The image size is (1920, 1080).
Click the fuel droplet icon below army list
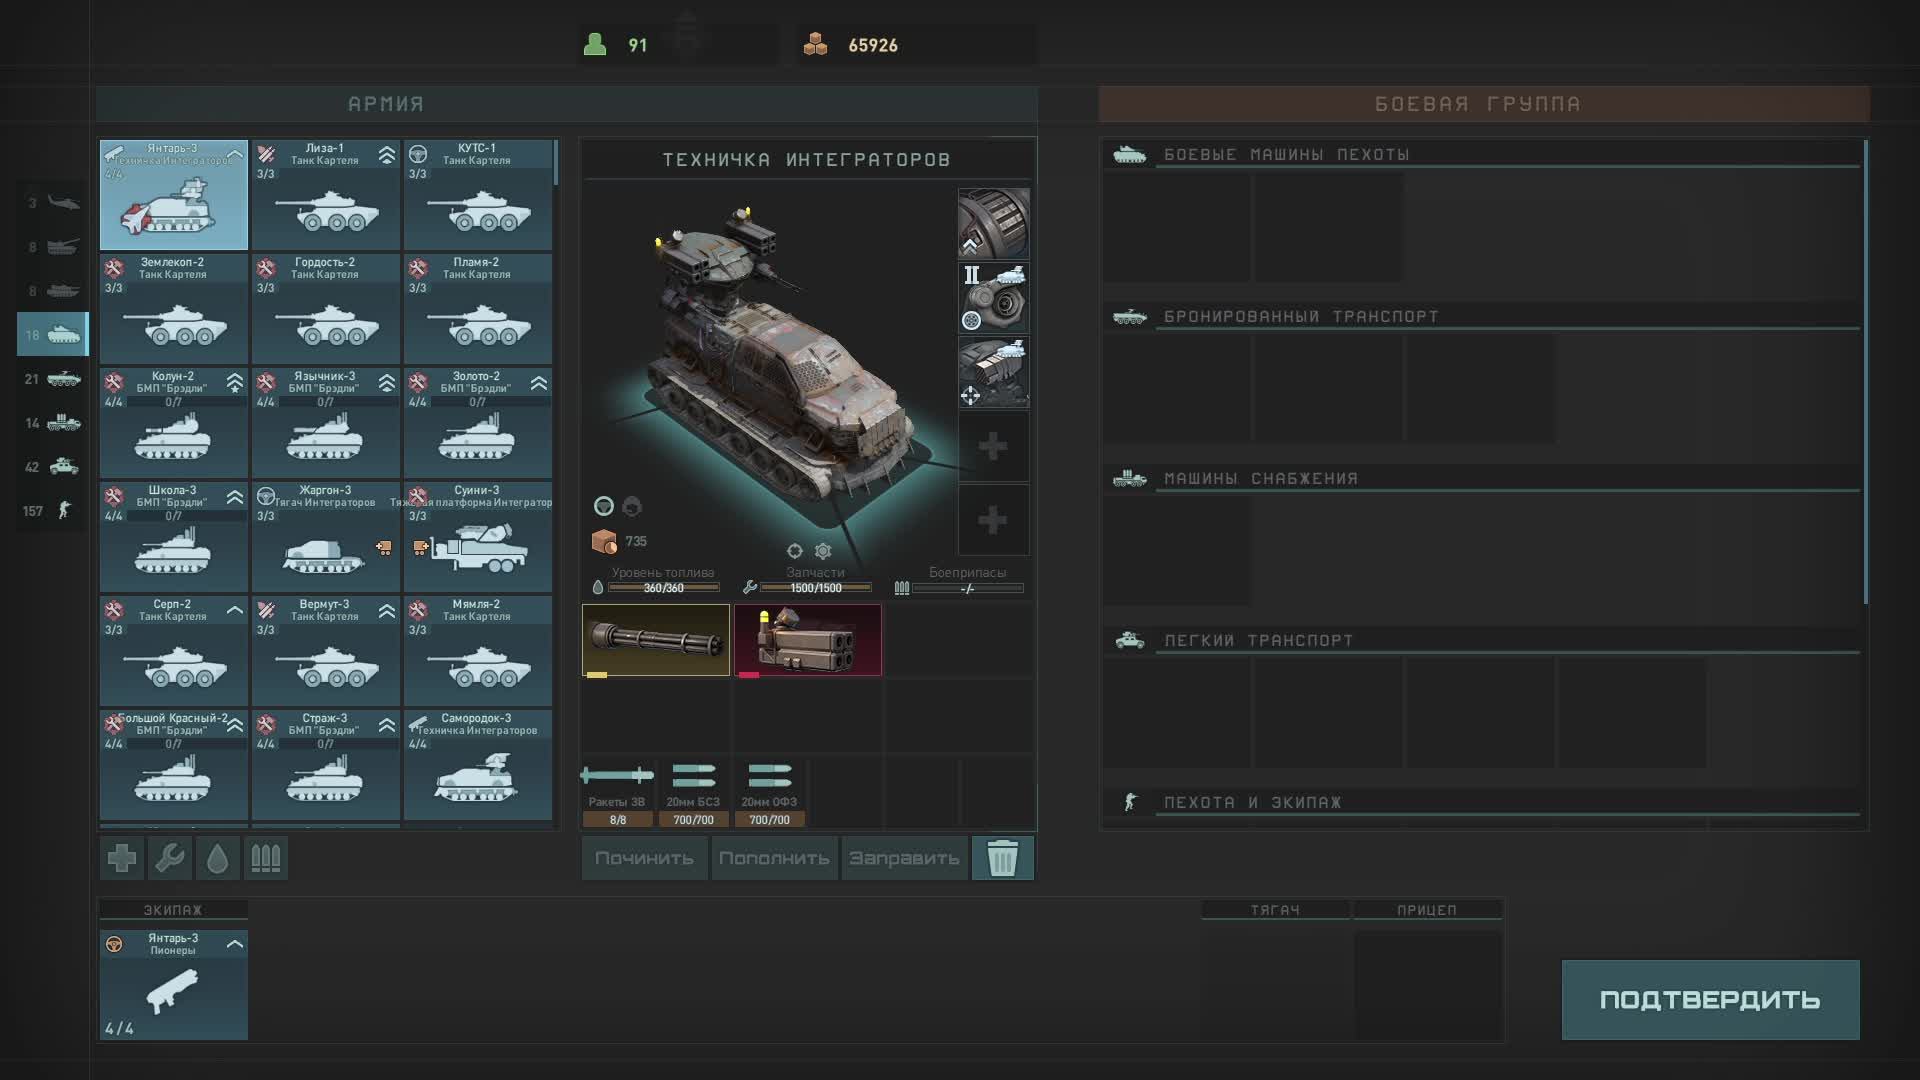[218, 858]
